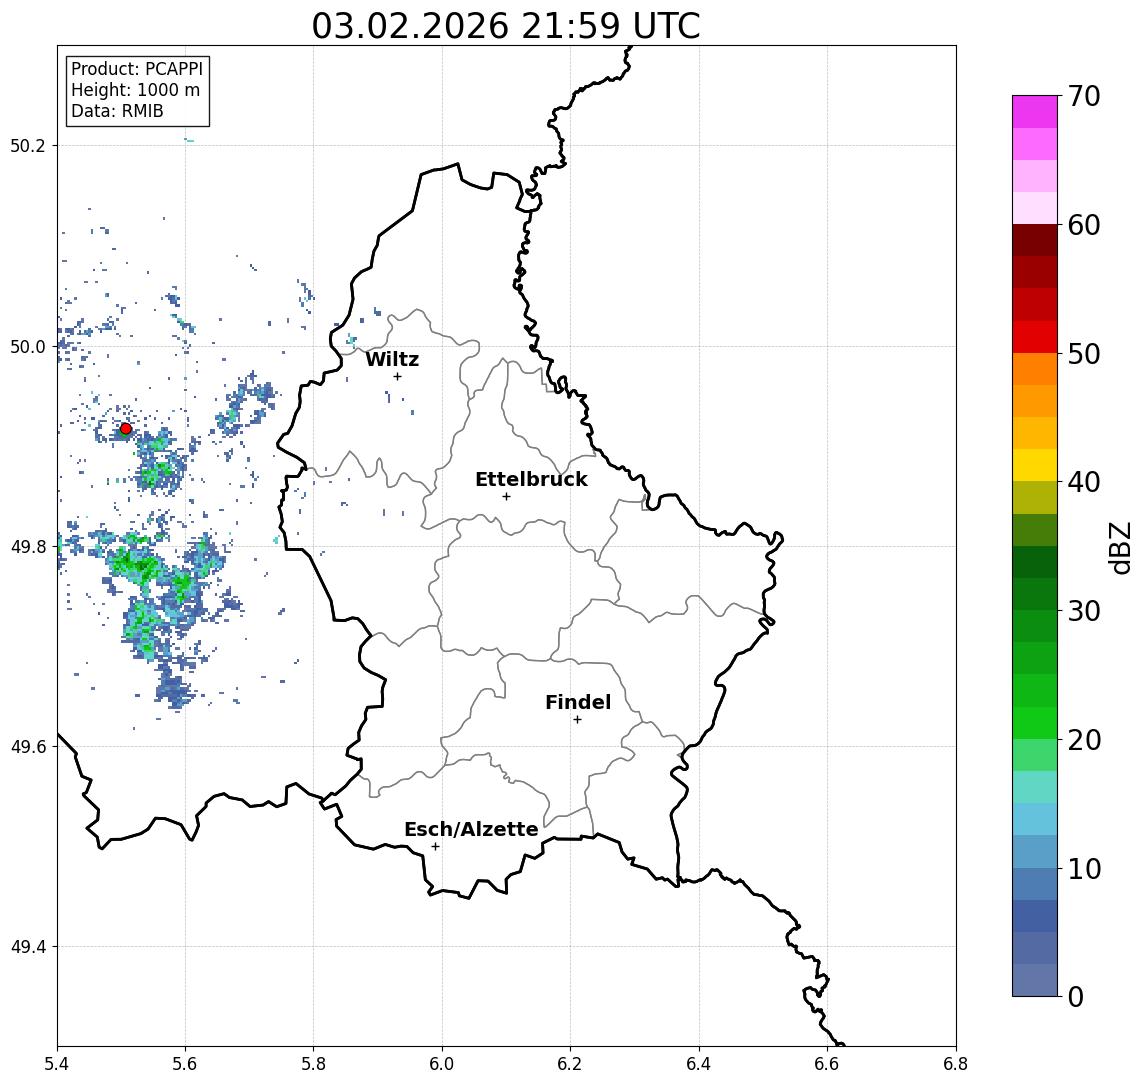
Task: Click the dBZ colorbar axis label
Action: (x=1120, y=548)
